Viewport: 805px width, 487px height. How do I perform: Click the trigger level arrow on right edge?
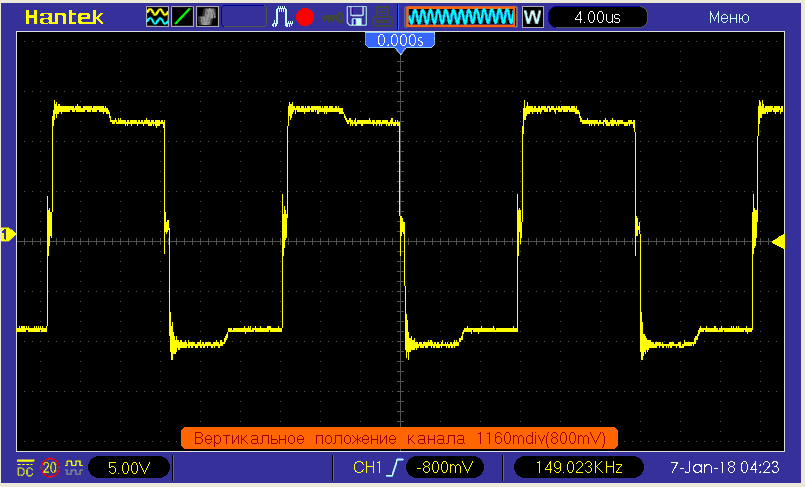click(778, 241)
